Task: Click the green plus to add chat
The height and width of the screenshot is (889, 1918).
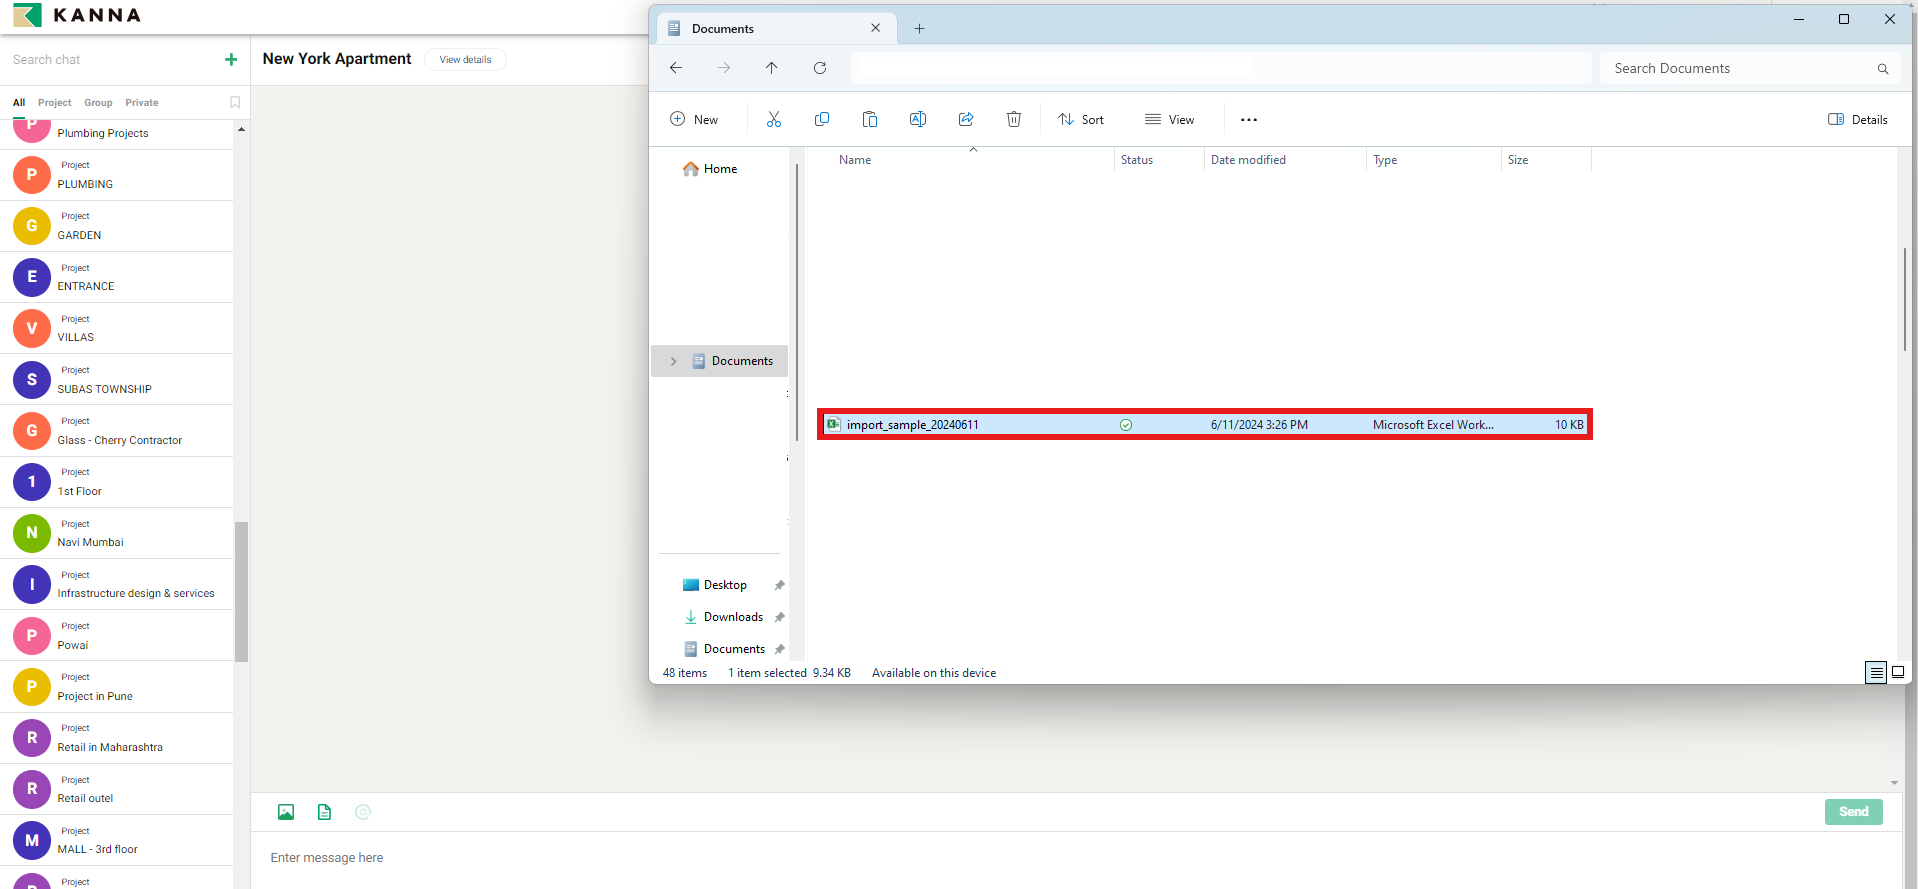Action: [231, 60]
